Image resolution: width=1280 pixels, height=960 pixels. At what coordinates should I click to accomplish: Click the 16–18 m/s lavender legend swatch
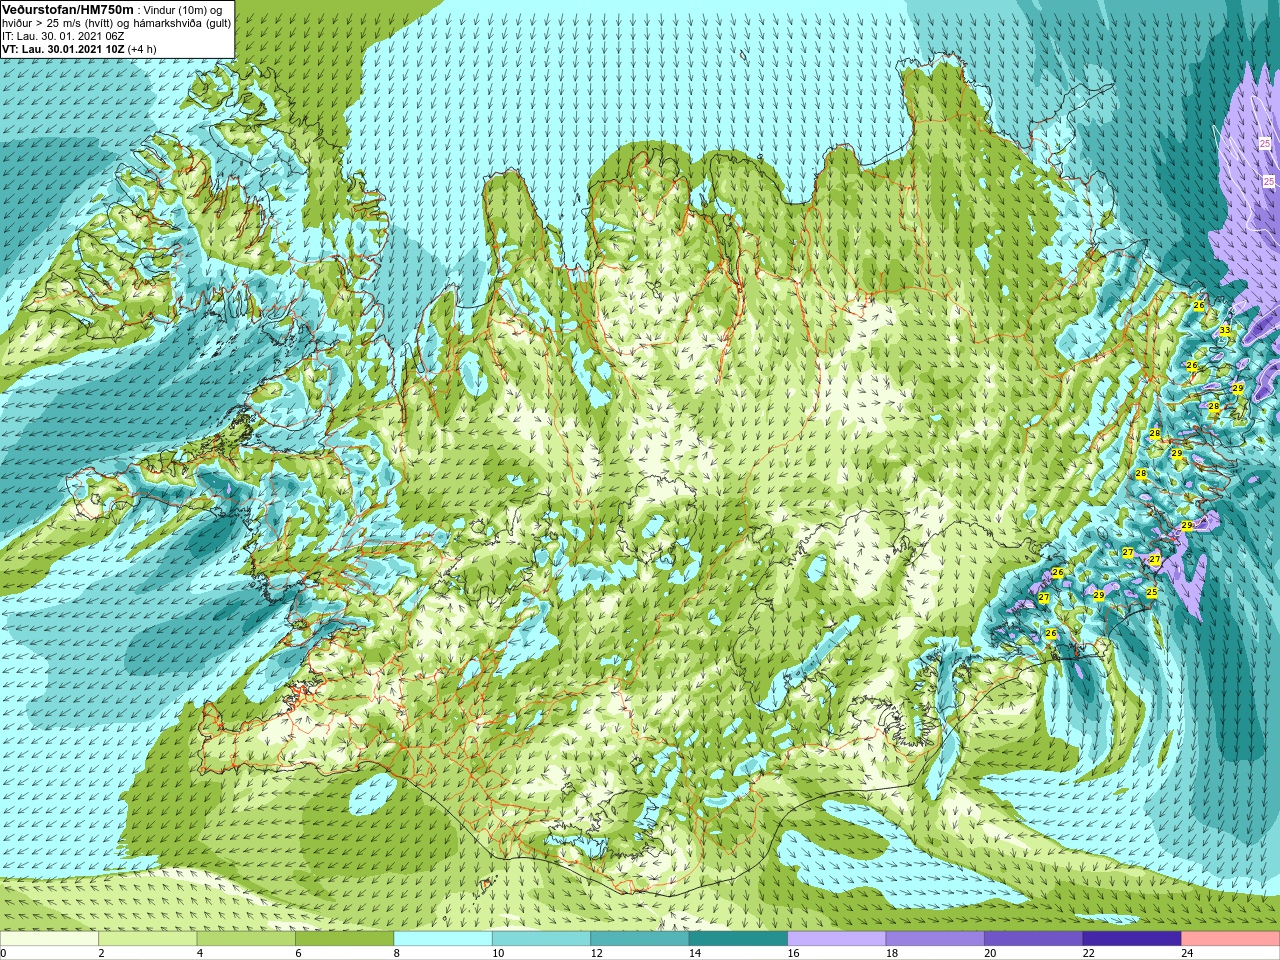click(837, 939)
